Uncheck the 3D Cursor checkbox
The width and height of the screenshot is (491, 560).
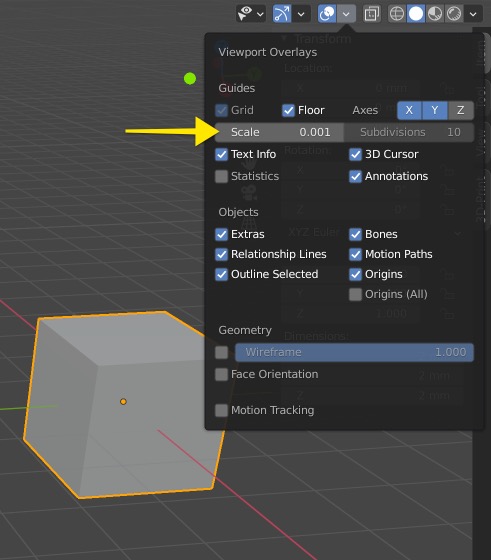[x=355, y=154]
